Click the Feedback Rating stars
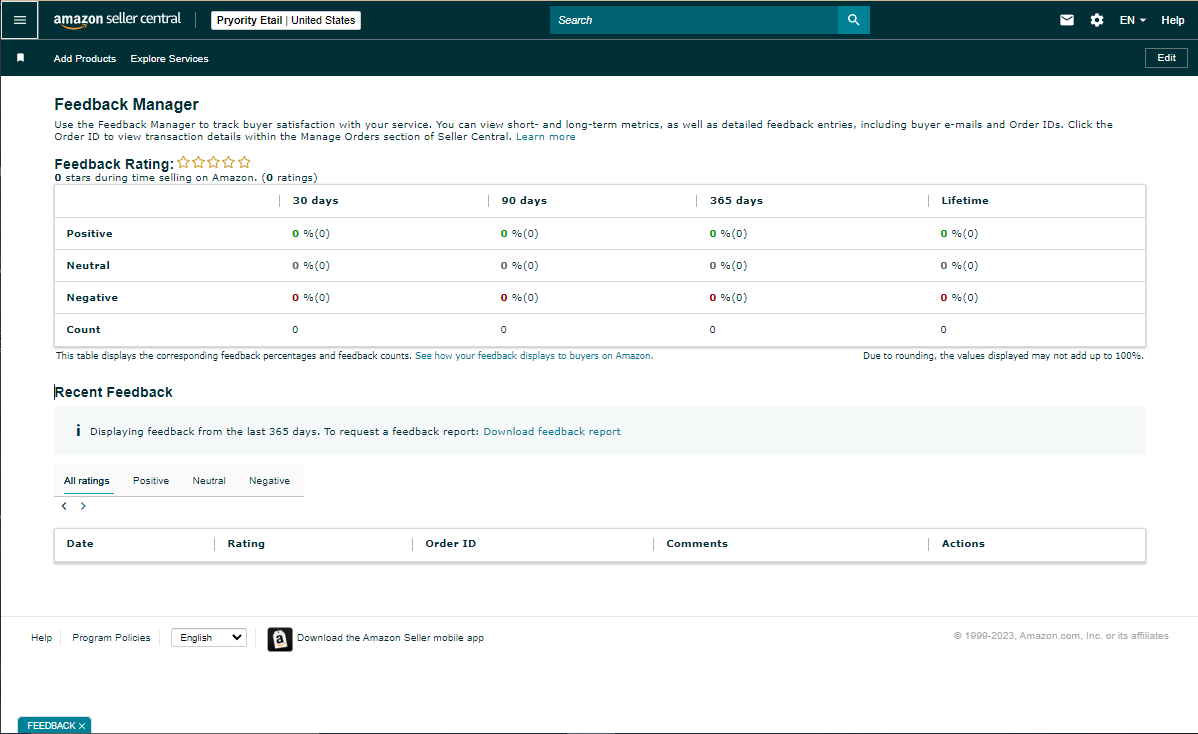This screenshot has width=1198, height=734. pos(213,162)
